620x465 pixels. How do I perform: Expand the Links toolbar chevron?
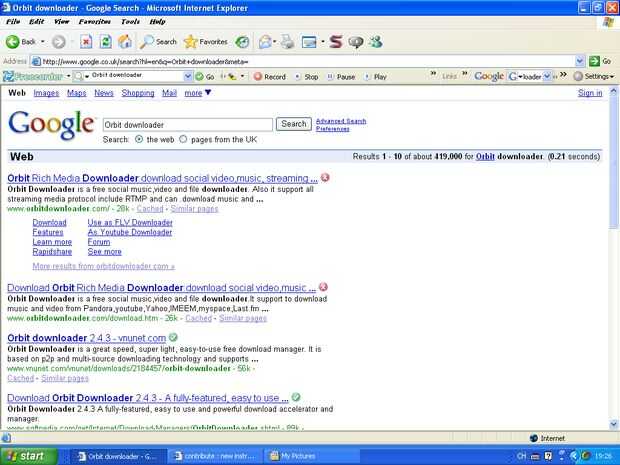point(465,74)
